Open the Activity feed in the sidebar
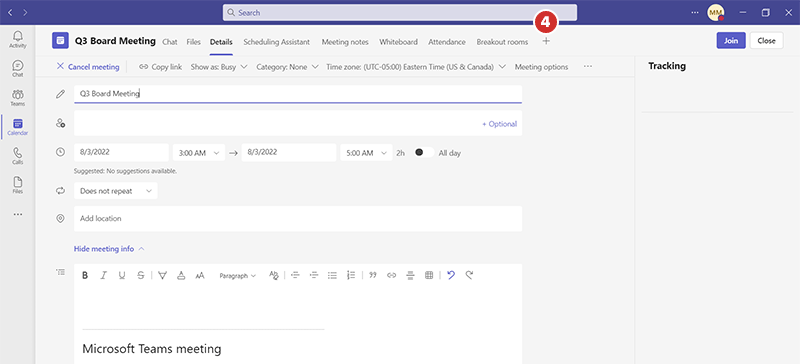 pyautogui.click(x=18, y=39)
